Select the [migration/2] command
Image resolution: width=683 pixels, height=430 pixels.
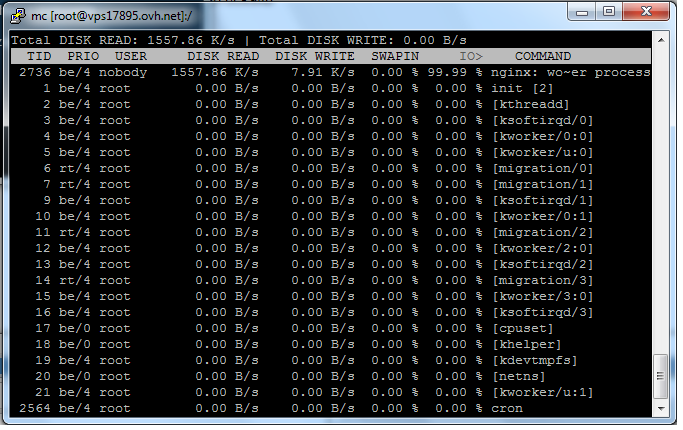[x=542, y=232]
